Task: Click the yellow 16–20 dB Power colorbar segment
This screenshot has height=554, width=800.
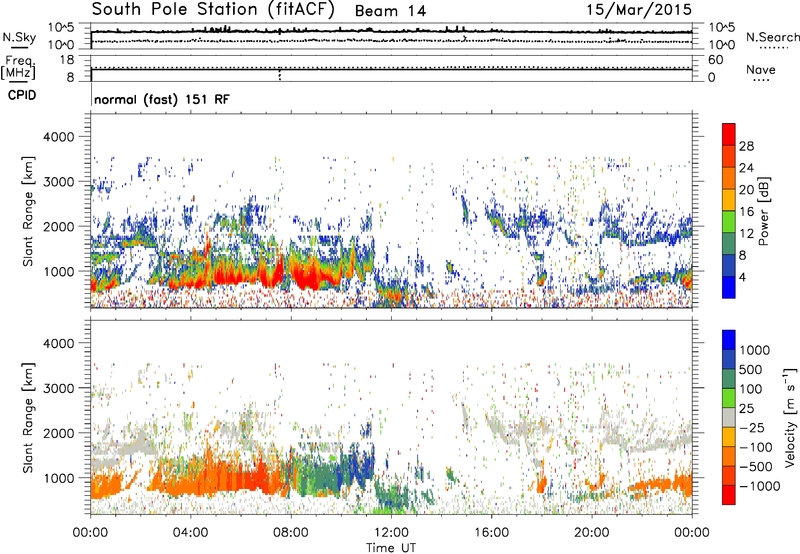Action: 729,200
